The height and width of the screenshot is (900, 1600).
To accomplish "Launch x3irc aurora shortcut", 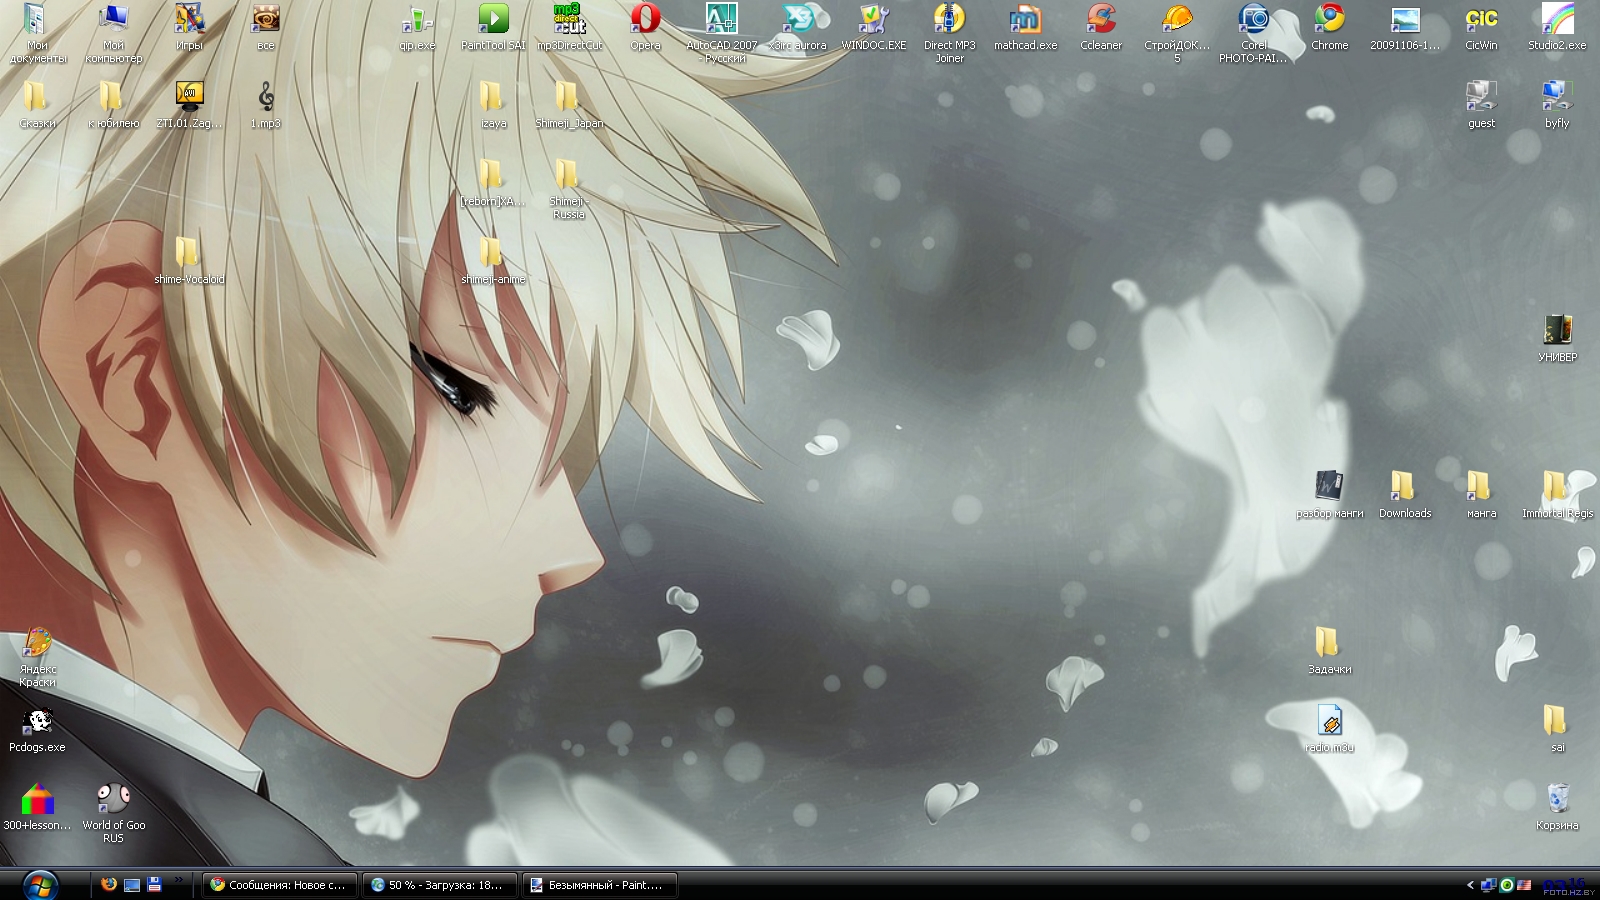I will (797, 27).
